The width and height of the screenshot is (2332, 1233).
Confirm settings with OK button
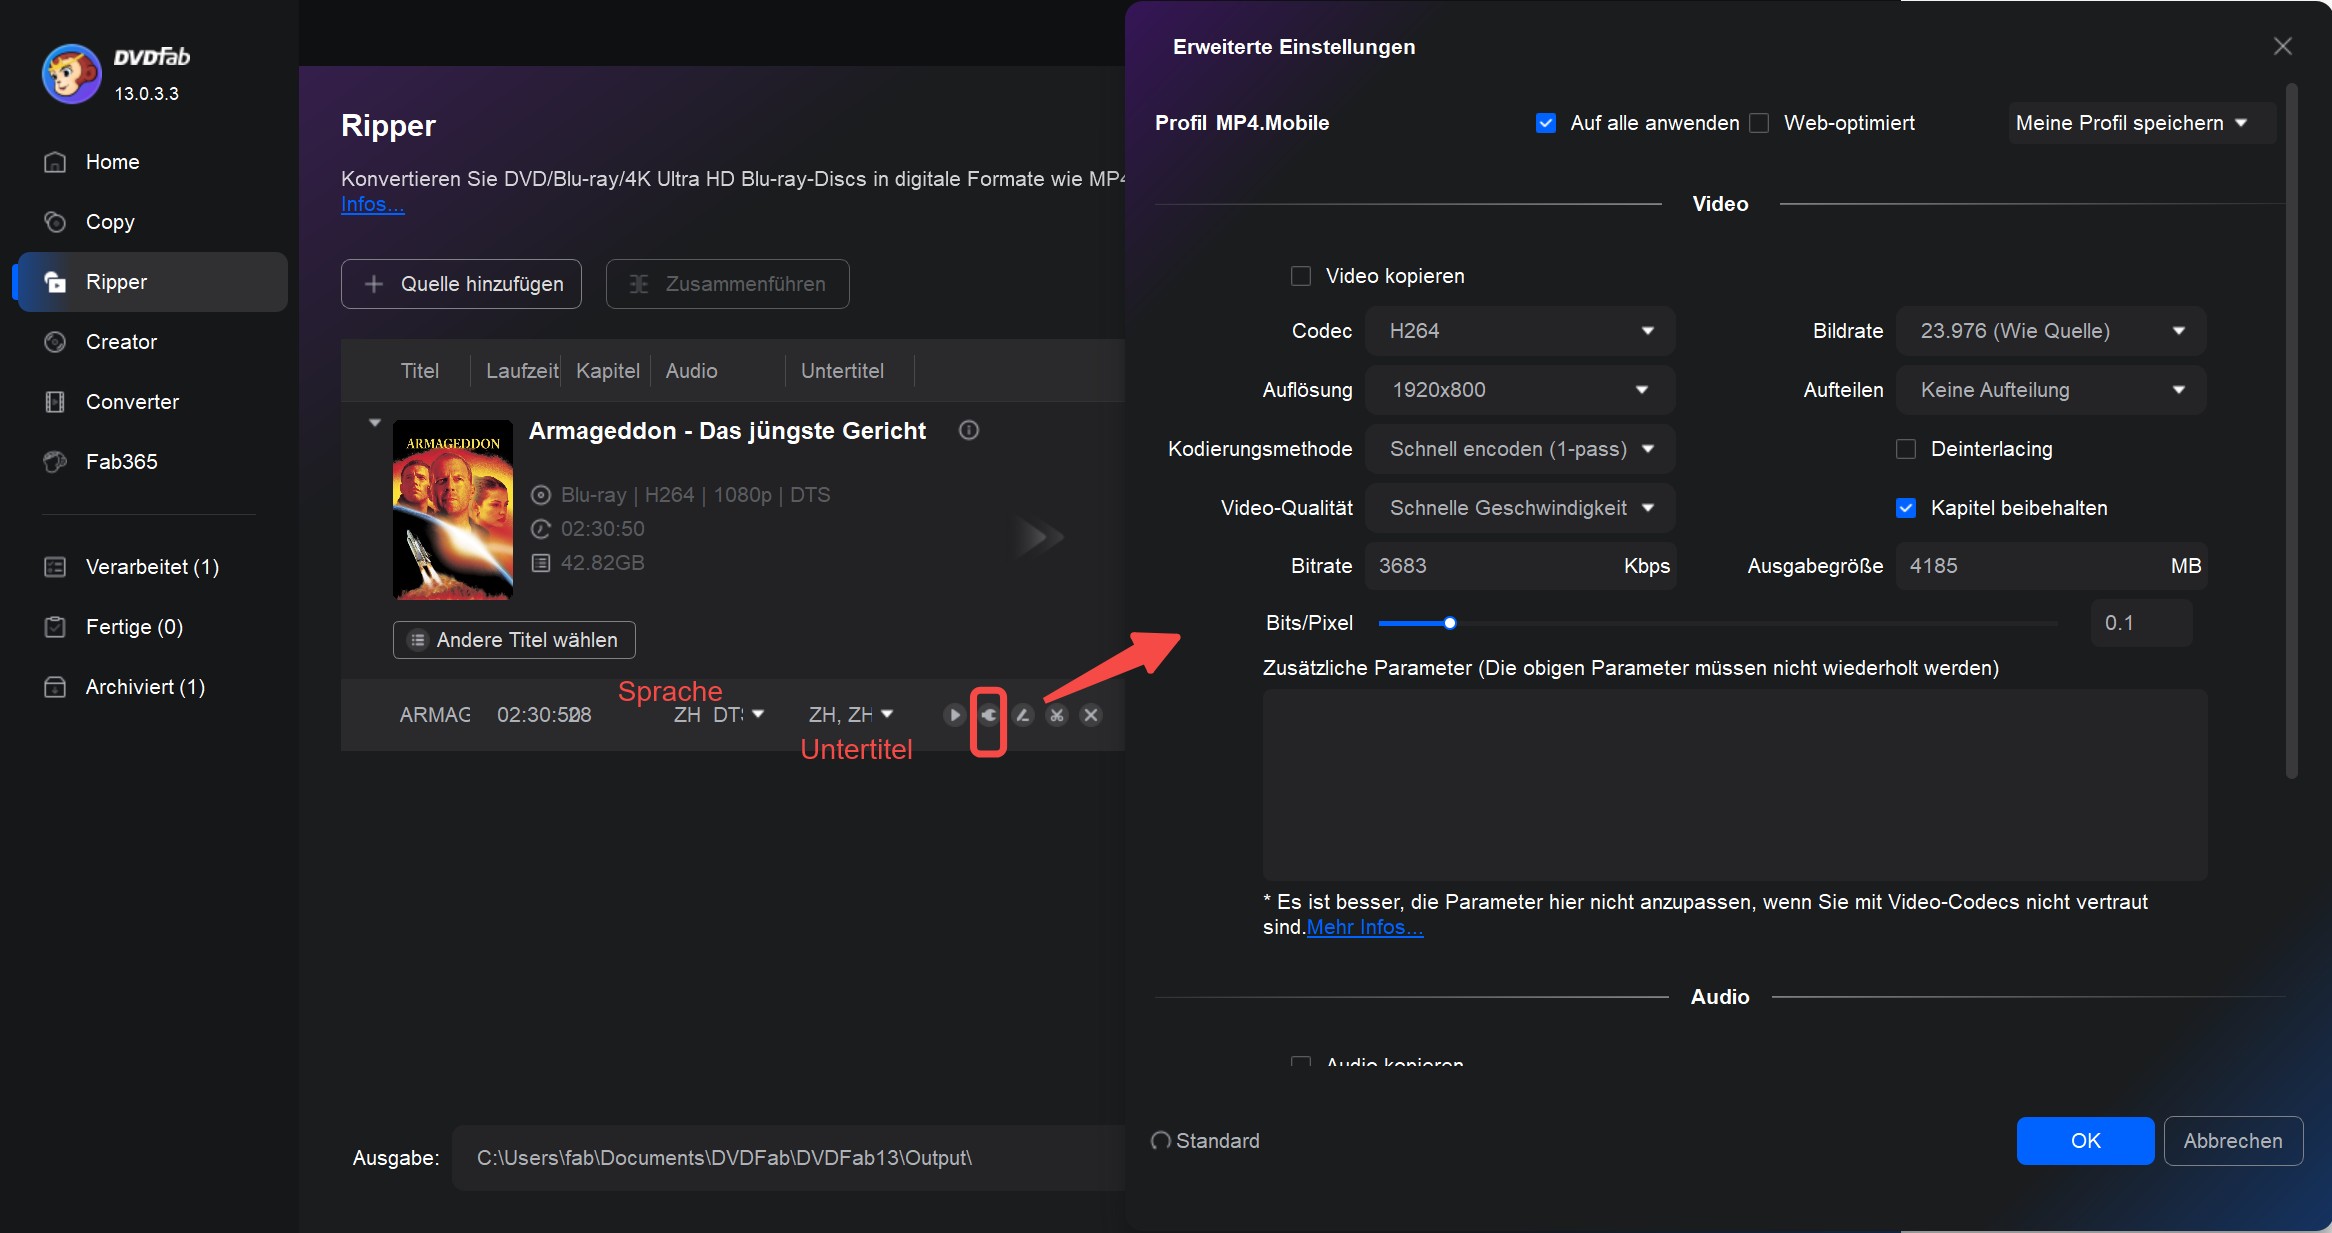click(x=2085, y=1141)
